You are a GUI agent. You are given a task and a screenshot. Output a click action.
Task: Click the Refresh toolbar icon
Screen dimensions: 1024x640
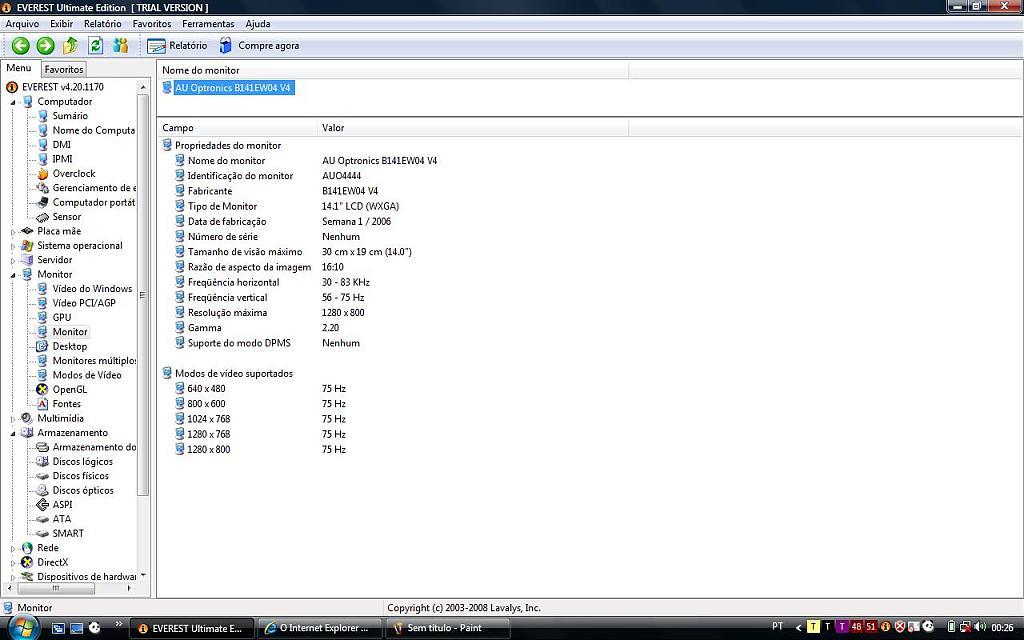95,45
